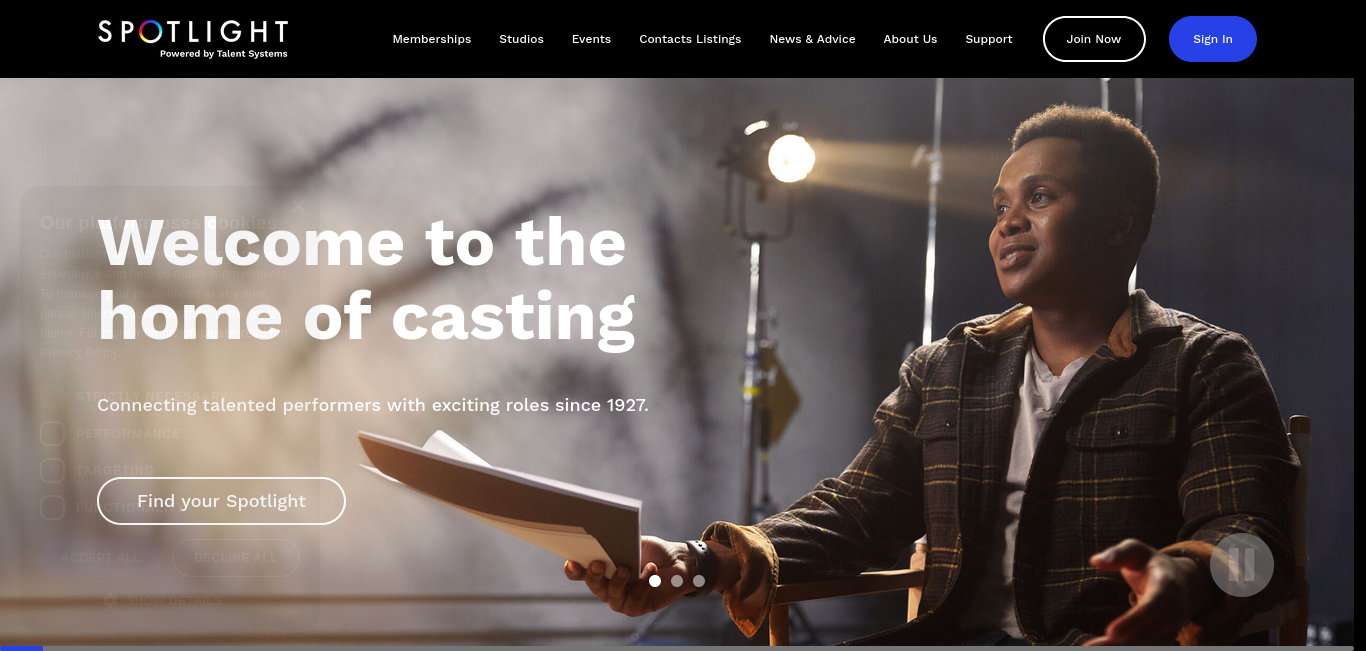Go to the second carousel slide dot

[677, 581]
